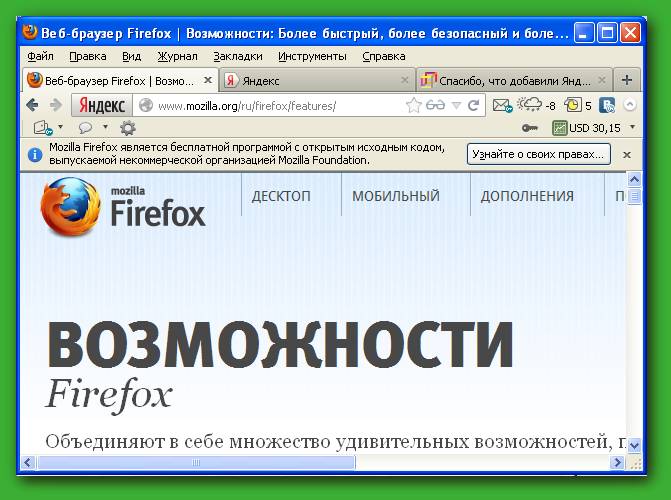Click the USD 30,15 currency rate
The height and width of the screenshot is (500, 671).
(586, 128)
